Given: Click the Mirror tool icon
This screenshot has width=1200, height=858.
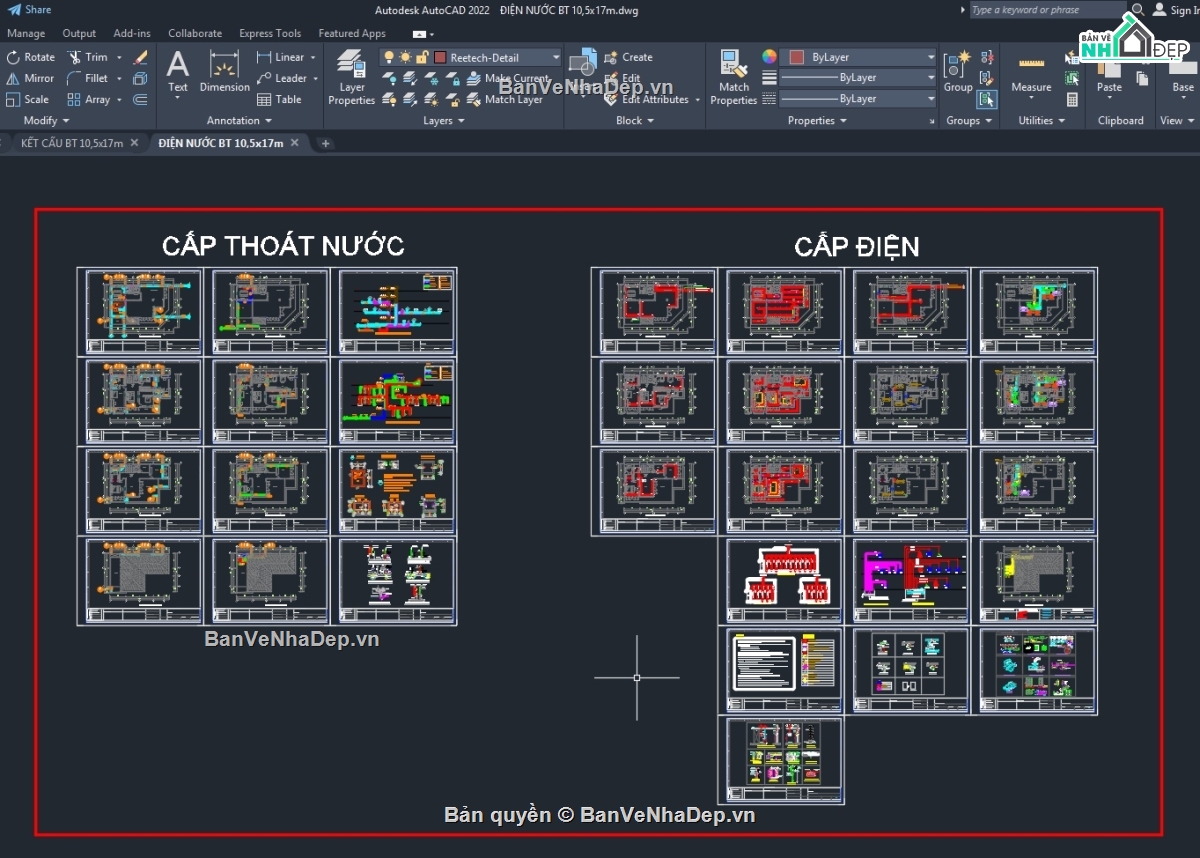Looking at the screenshot, I should tap(13, 78).
